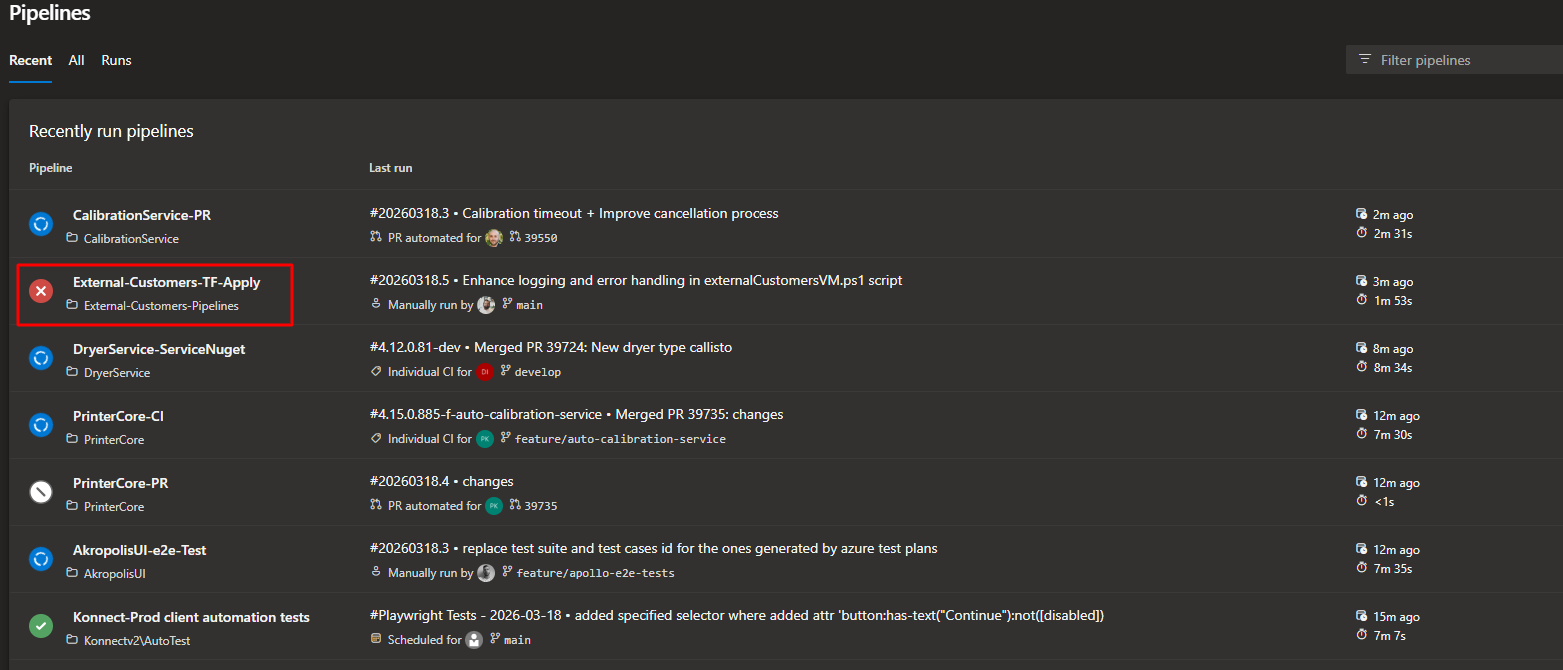Image resolution: width=1563 pixels, height=670 pixels.
Task: Click the succeeded status icon for Konnect-Prod tests
Action: pos(41,626)
